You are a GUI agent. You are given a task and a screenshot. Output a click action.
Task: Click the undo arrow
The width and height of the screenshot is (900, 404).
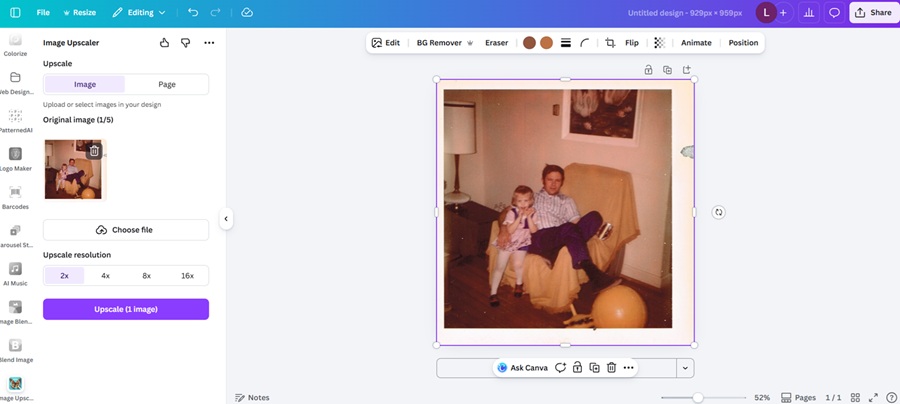tap(193, 13)
